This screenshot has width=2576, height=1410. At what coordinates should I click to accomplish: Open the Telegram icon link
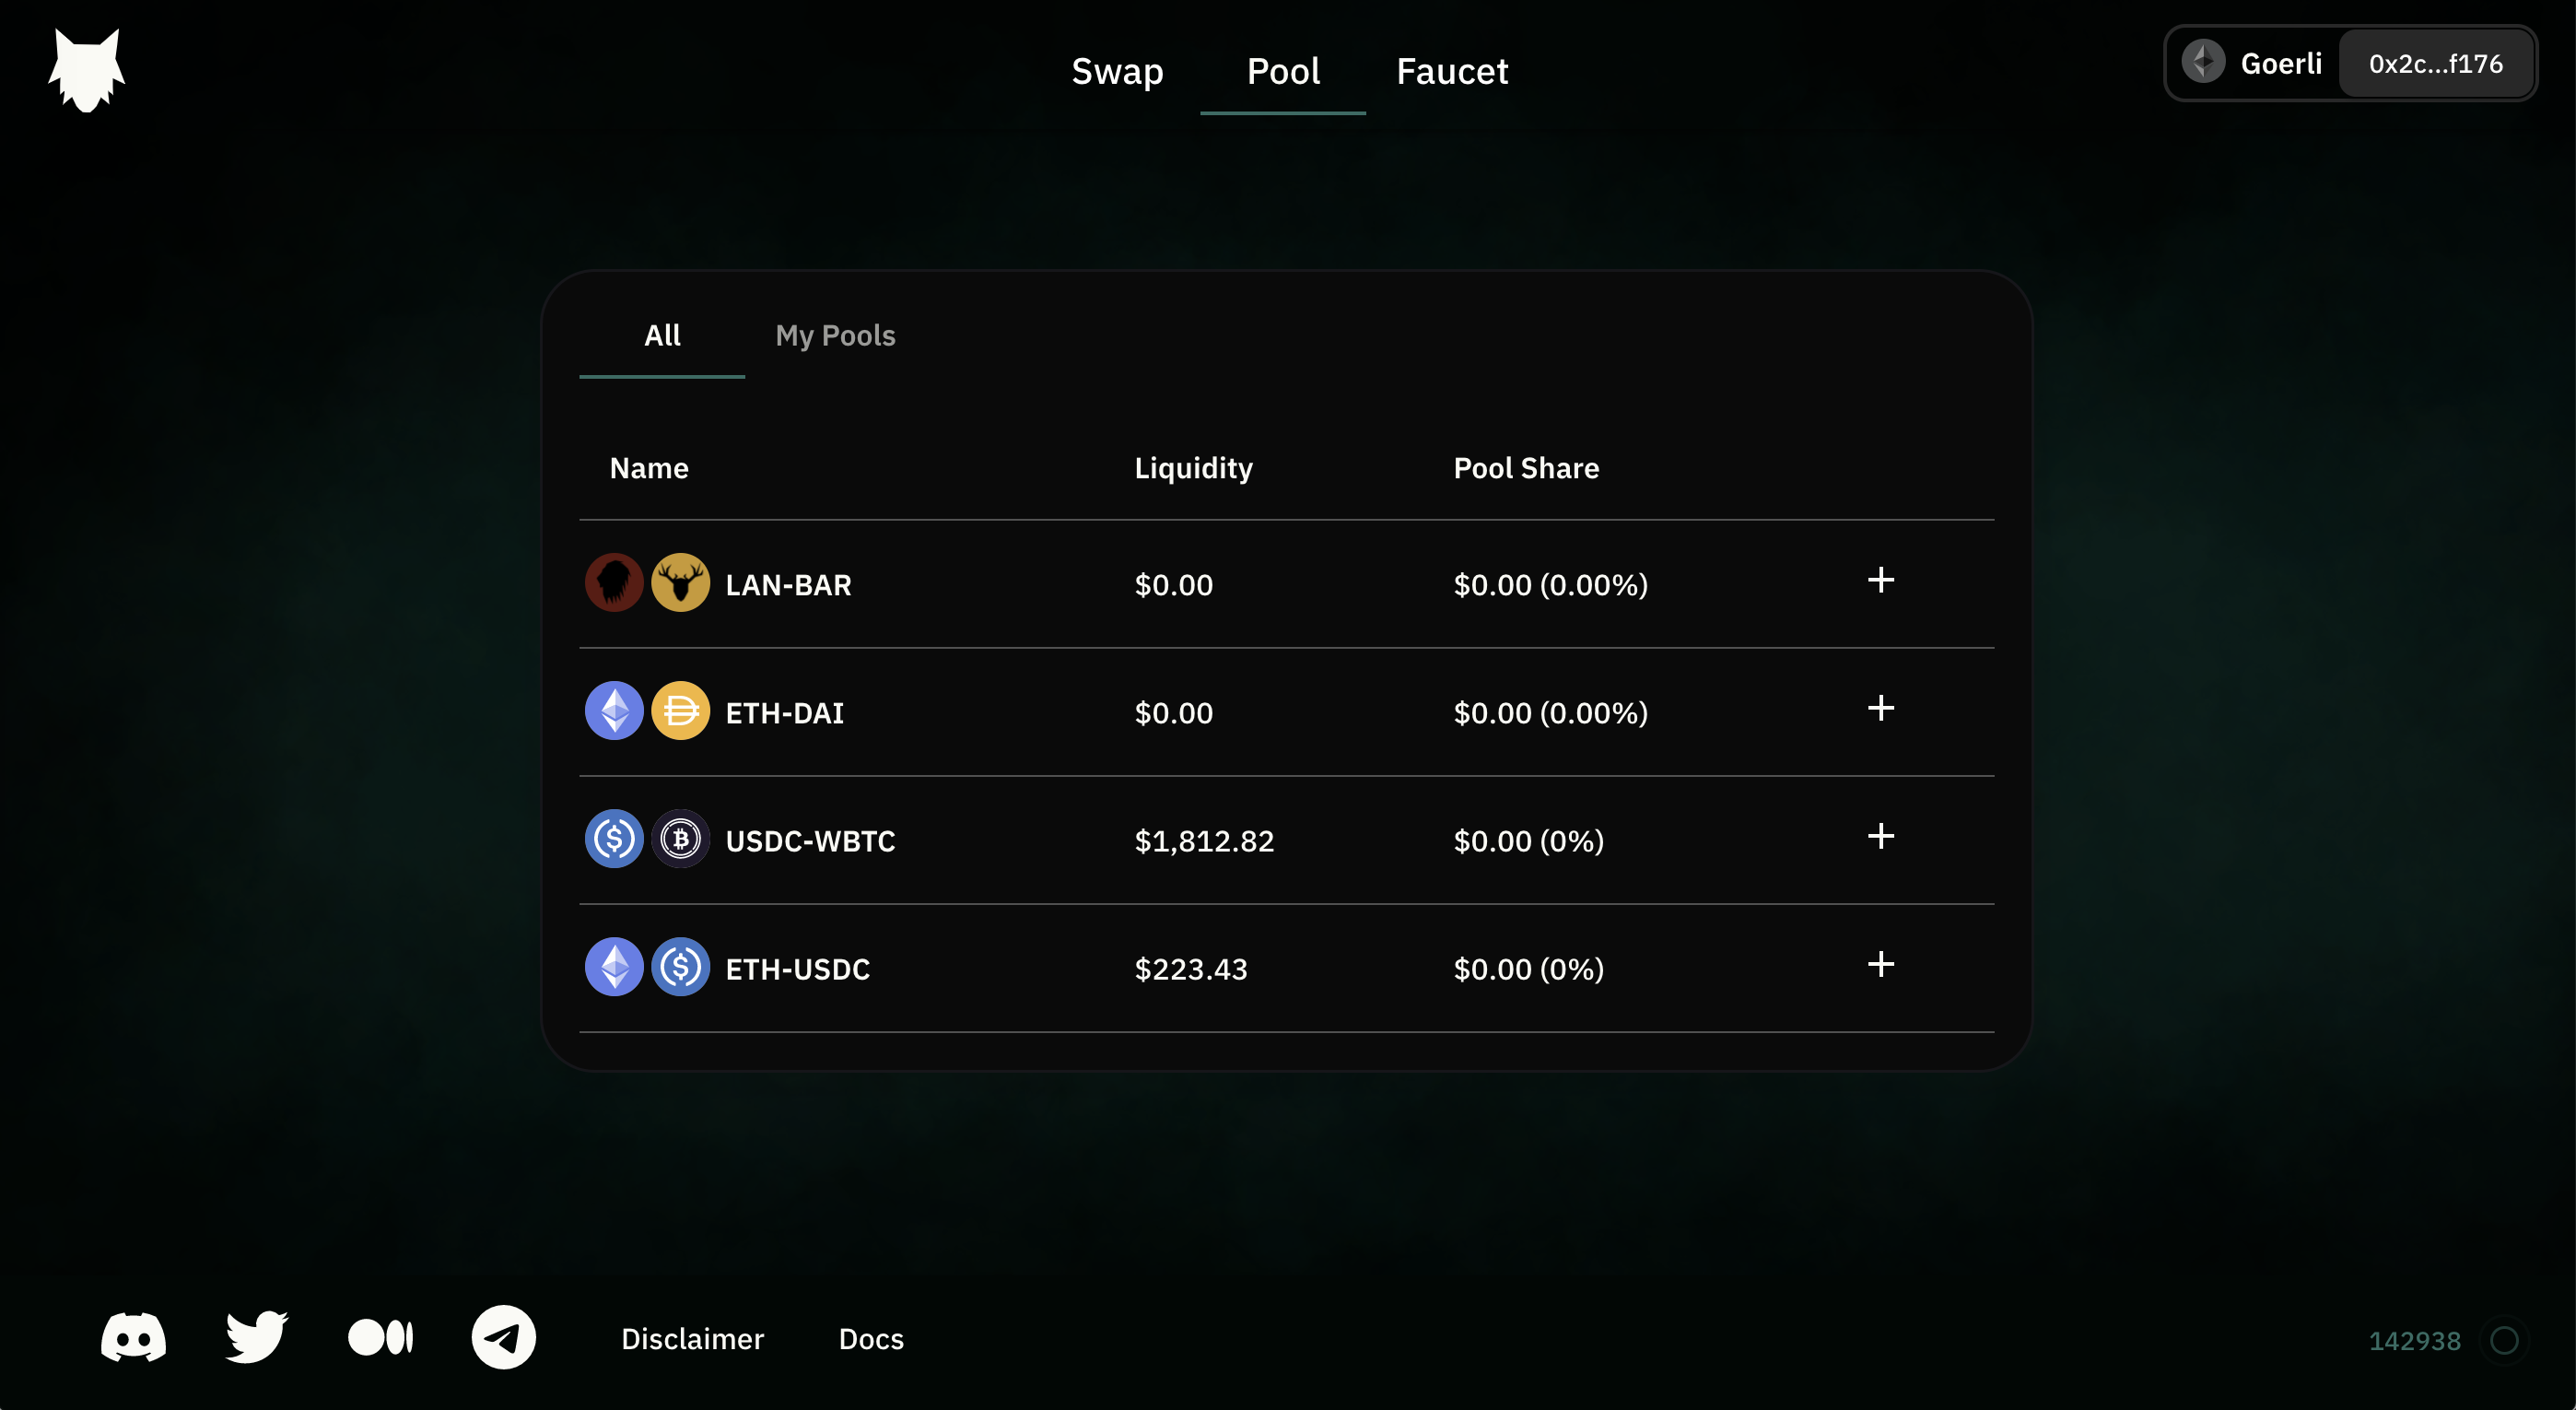(503, 1338)
